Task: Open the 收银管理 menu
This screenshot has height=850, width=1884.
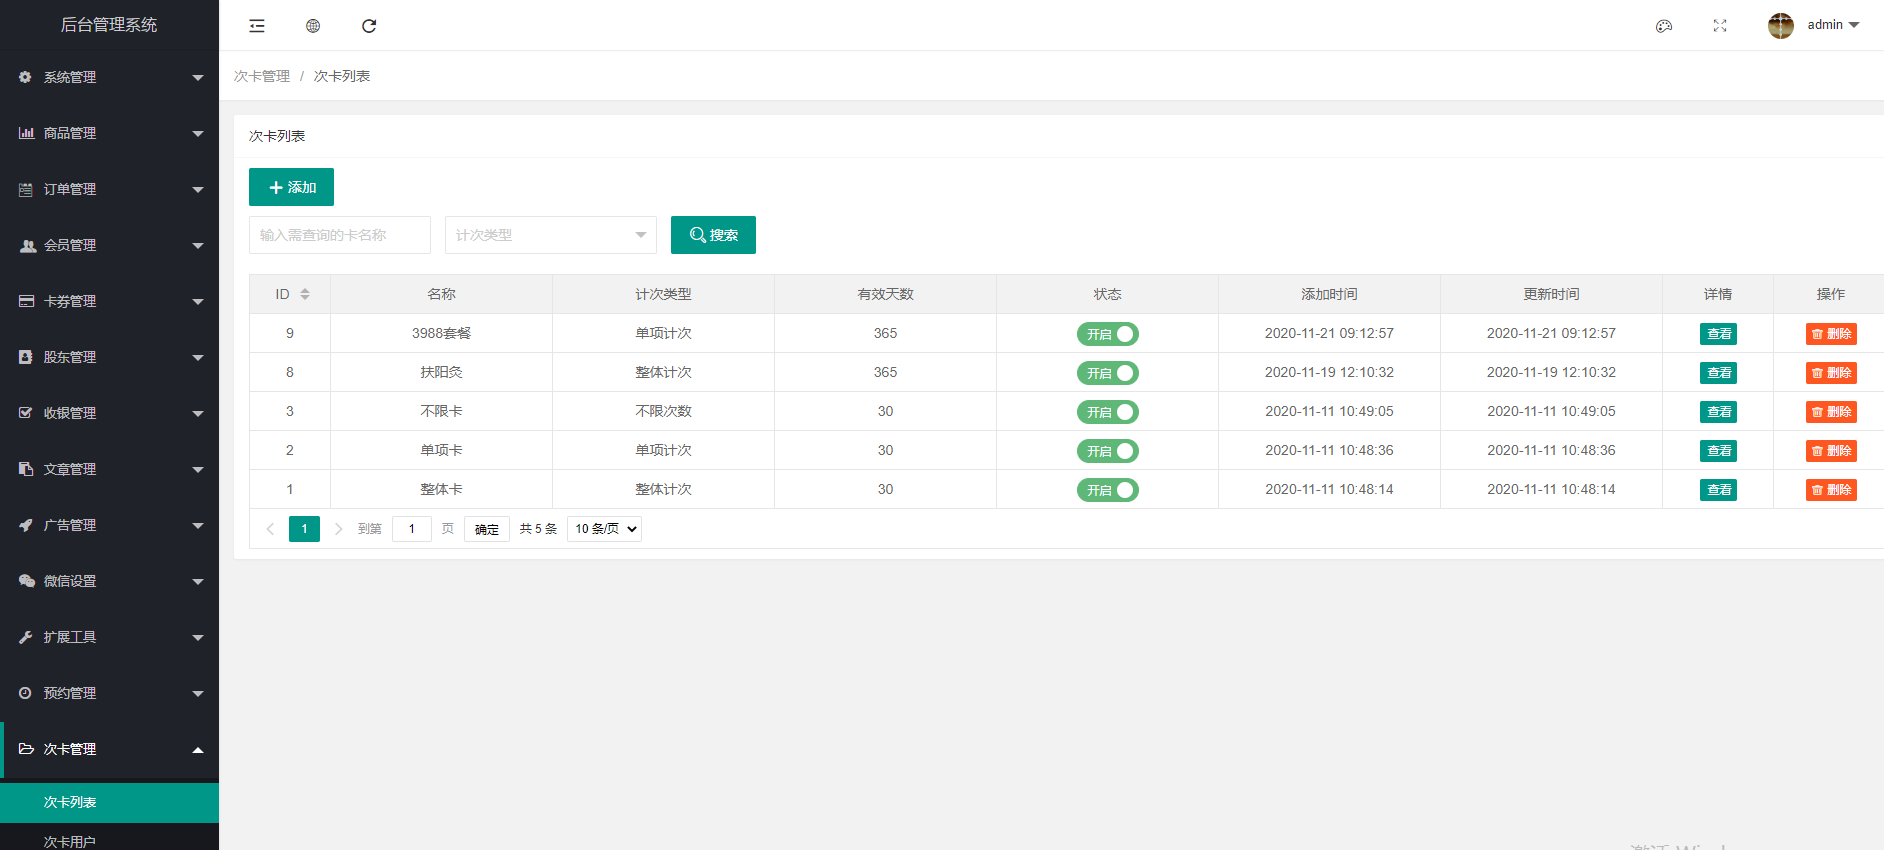Action: [x=109, y=413]
